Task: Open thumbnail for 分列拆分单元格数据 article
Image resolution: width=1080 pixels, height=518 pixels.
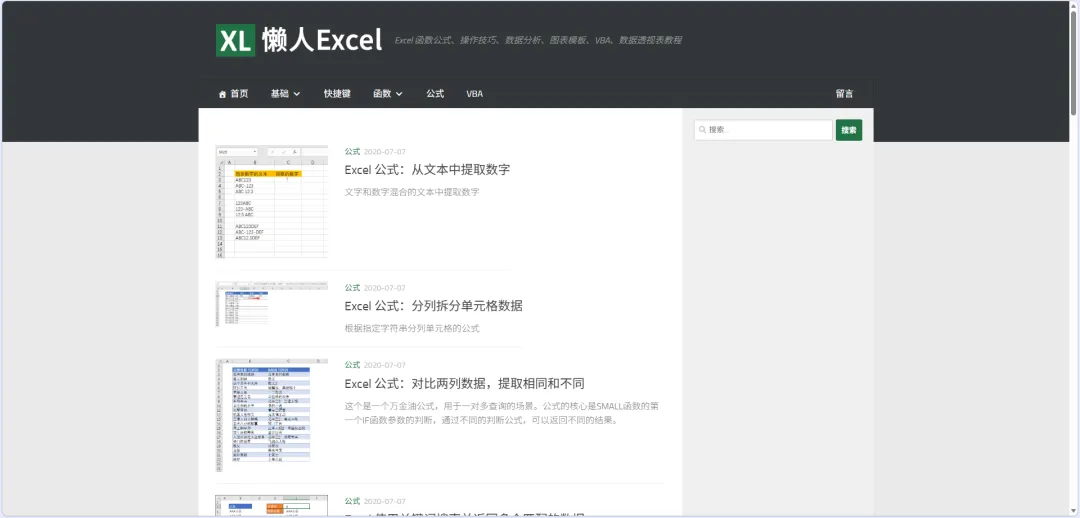Action: (x=271, y=303)
